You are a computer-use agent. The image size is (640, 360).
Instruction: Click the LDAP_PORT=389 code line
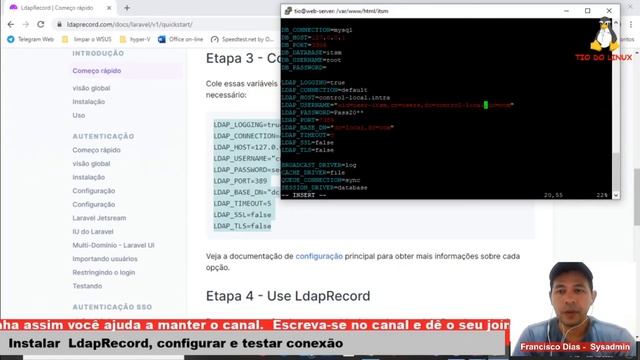240,181
